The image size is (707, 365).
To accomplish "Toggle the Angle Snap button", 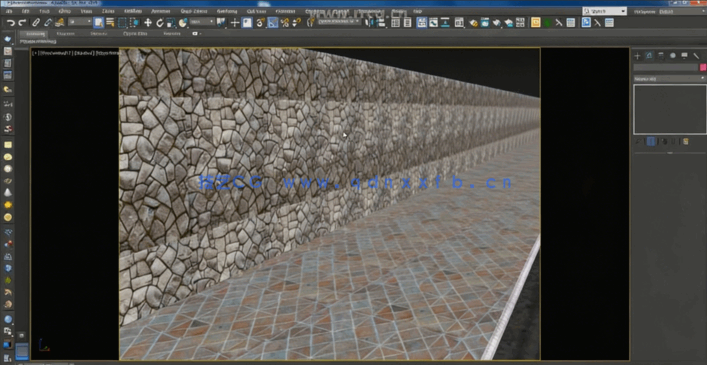I will click(272, 23).
